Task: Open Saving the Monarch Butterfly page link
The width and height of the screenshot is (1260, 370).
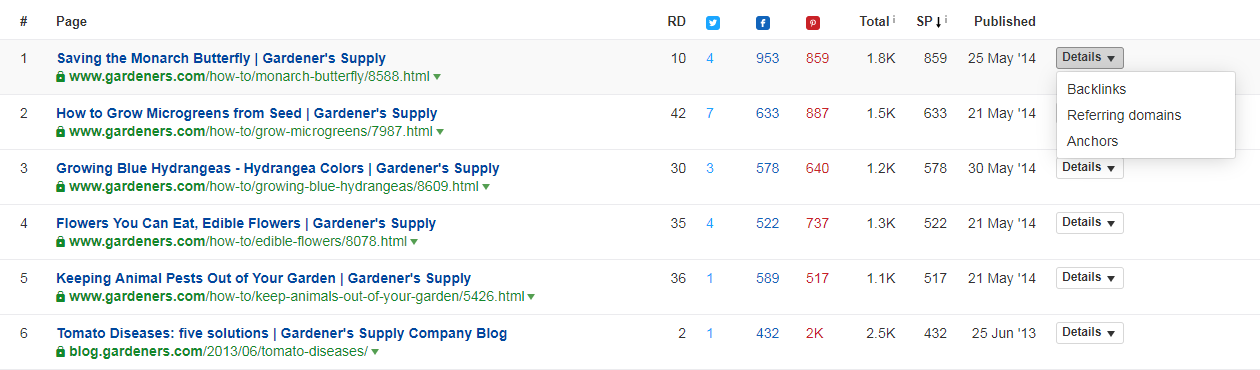Action: 221,58
